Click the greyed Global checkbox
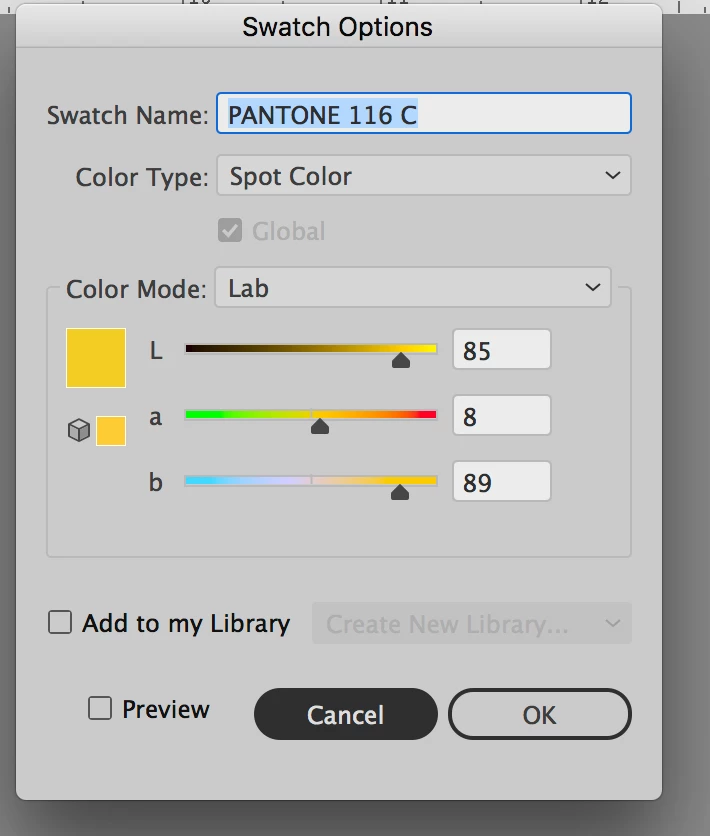710x836 pixels. click(x=230, y=231)
